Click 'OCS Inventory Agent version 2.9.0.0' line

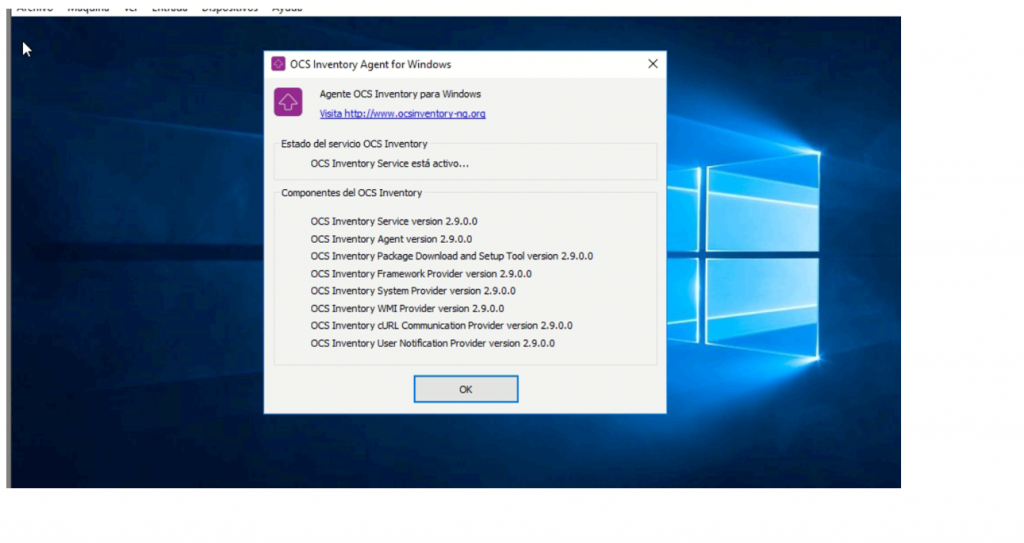pyautogui.click(x=391, y=239)
